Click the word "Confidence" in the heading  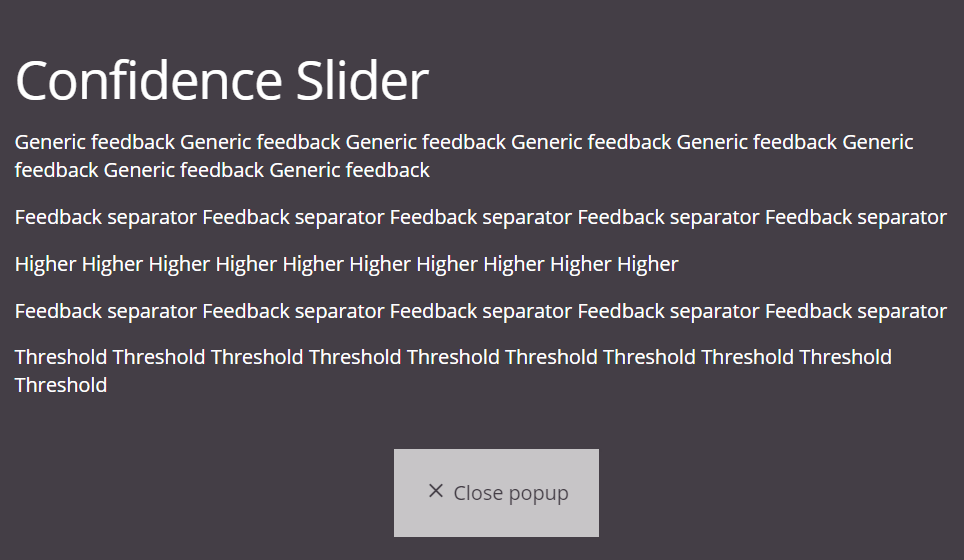[148, 81]
